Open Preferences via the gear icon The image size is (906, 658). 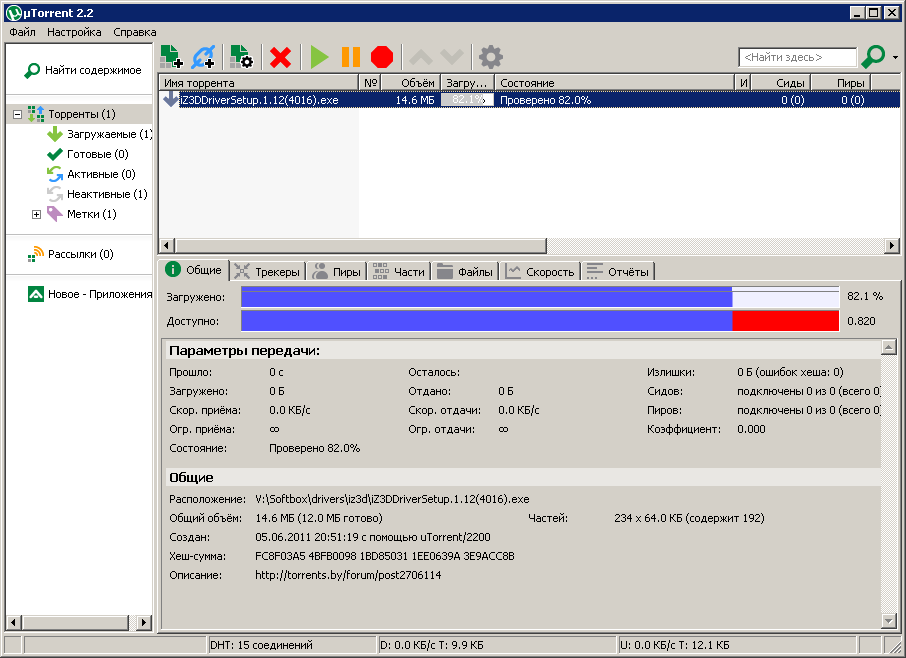[490, 57]
